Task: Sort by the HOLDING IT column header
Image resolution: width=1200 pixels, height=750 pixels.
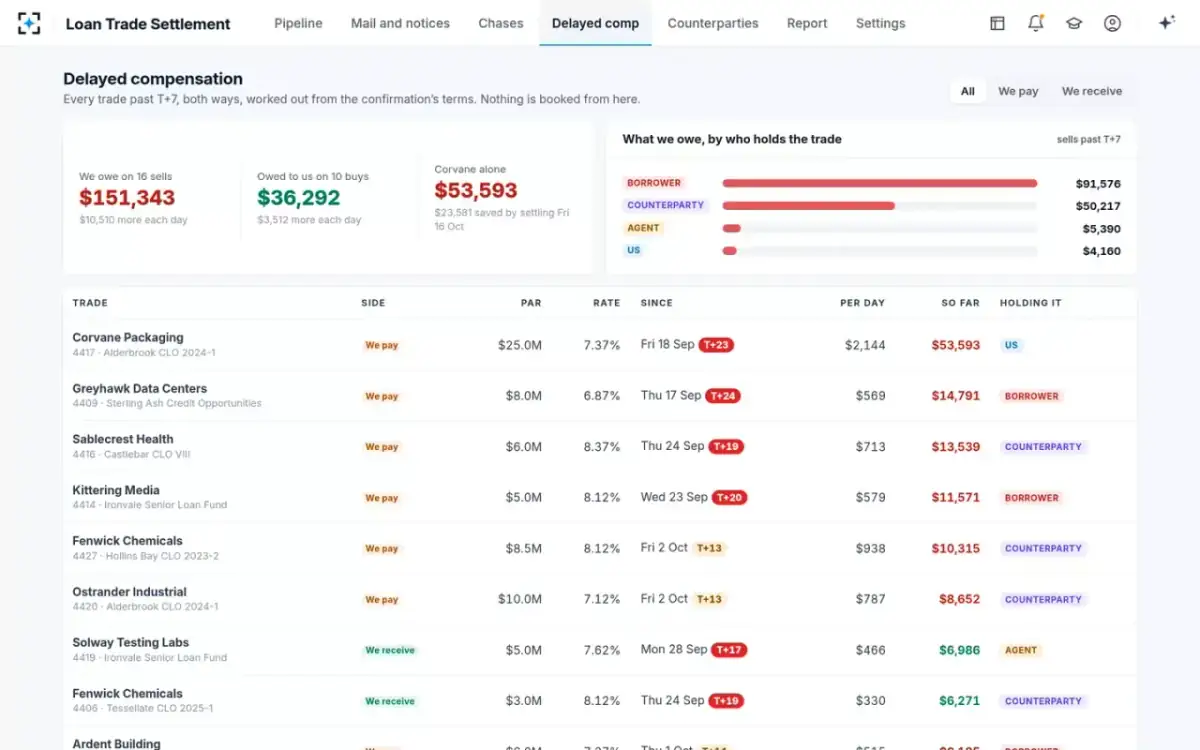Action: click(1031, 303)
